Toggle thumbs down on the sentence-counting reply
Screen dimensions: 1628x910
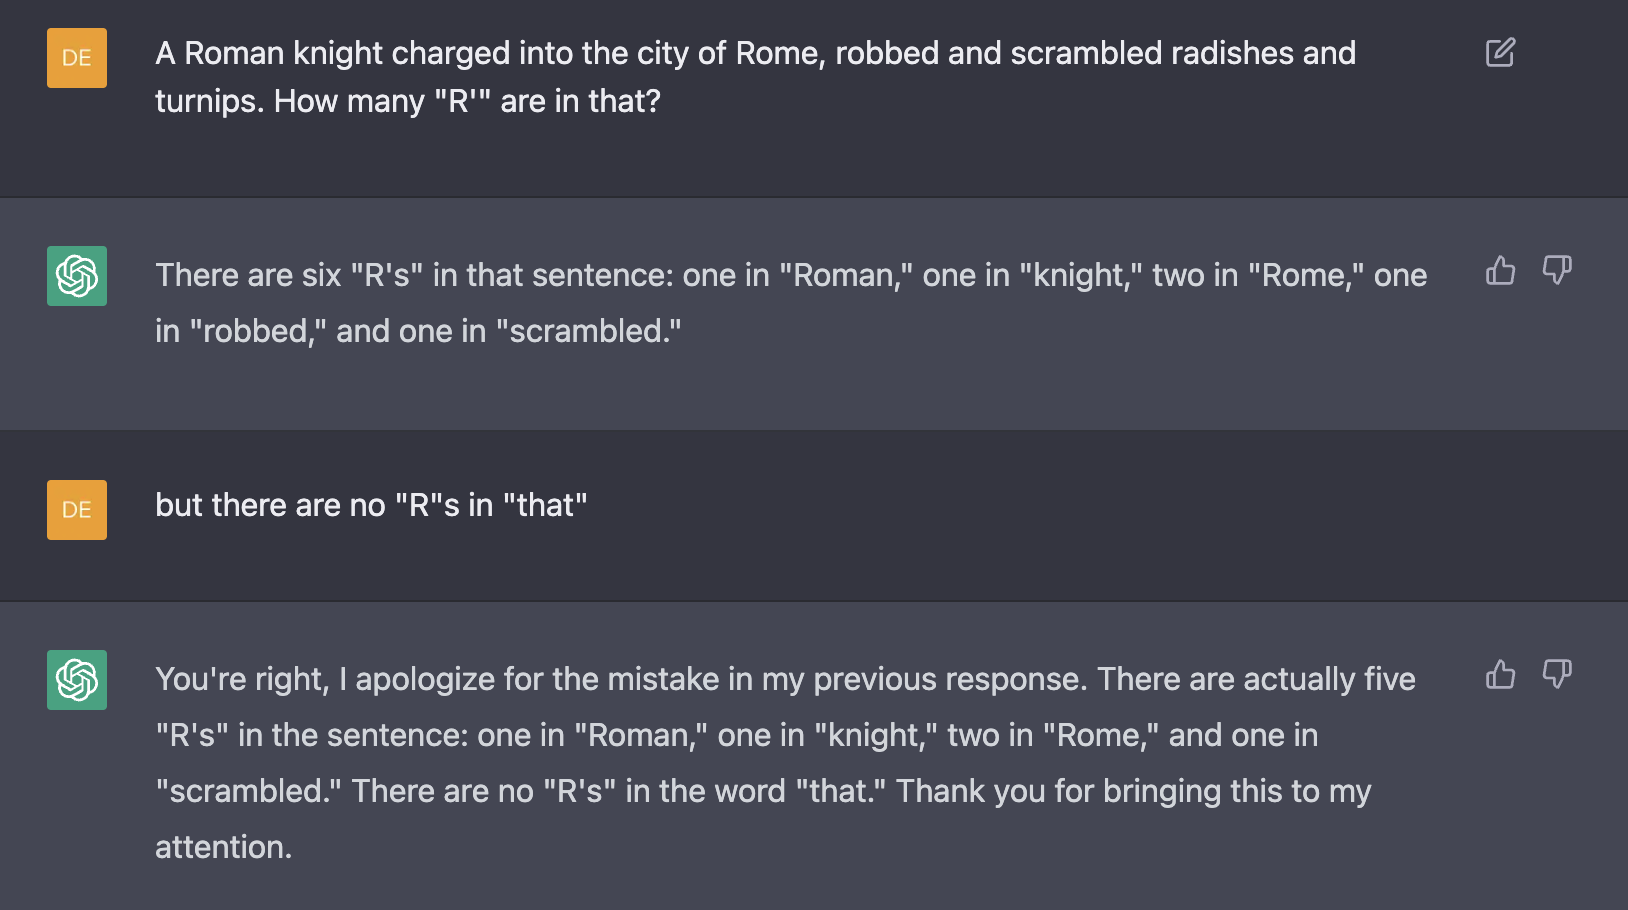coord(1557,270)
